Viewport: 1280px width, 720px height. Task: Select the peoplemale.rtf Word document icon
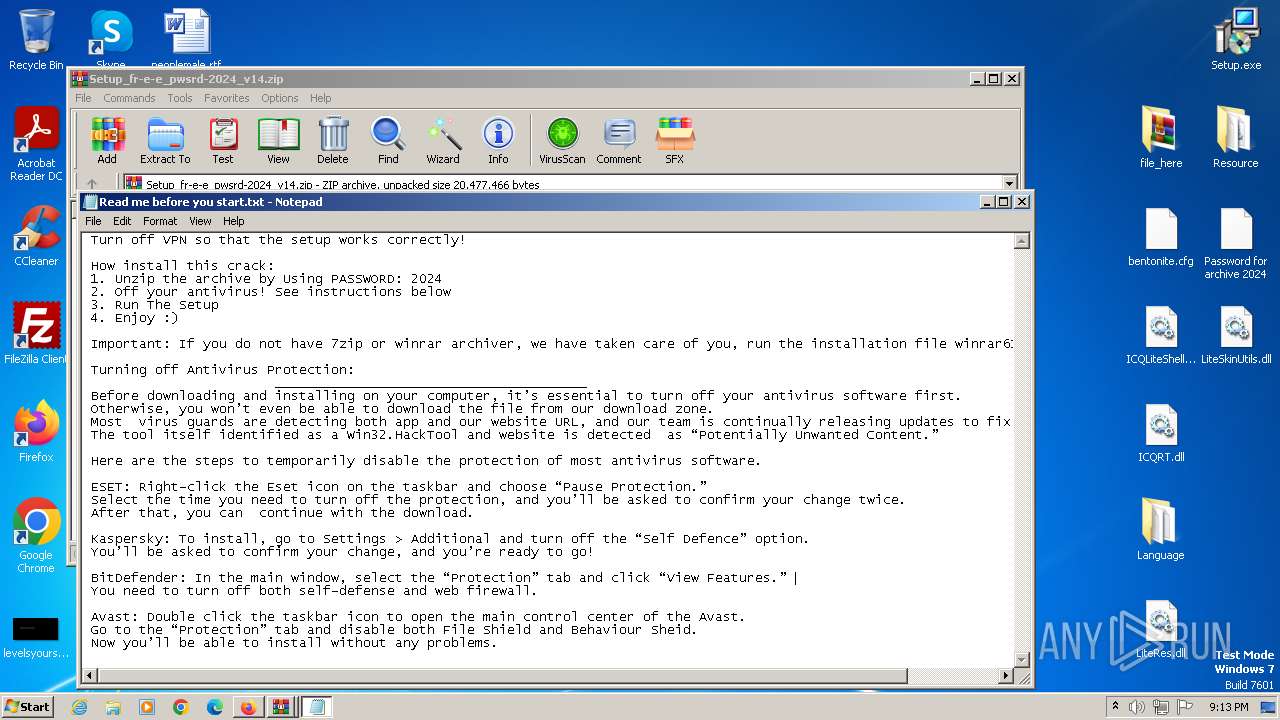[186, 40]
